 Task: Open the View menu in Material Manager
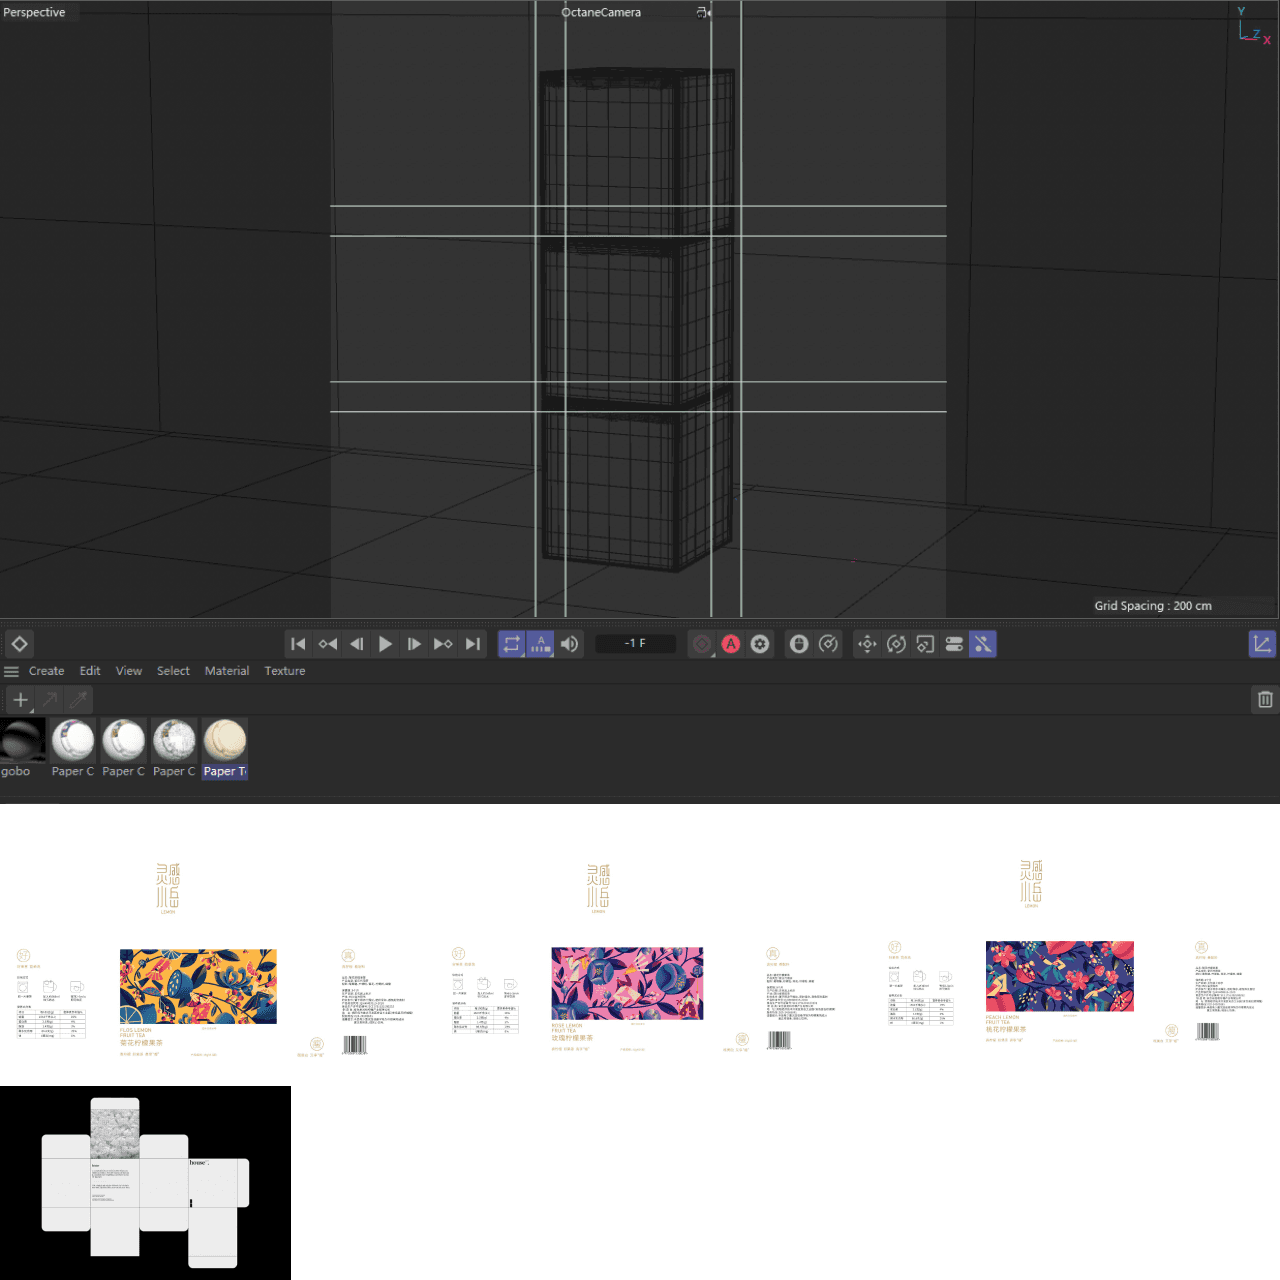tap(129, 671)
